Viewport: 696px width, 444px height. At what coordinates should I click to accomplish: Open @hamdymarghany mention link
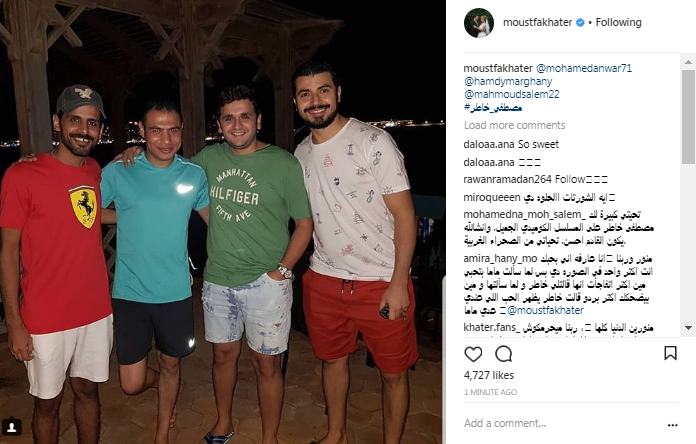pyautogui.click(x=508, y=81)
